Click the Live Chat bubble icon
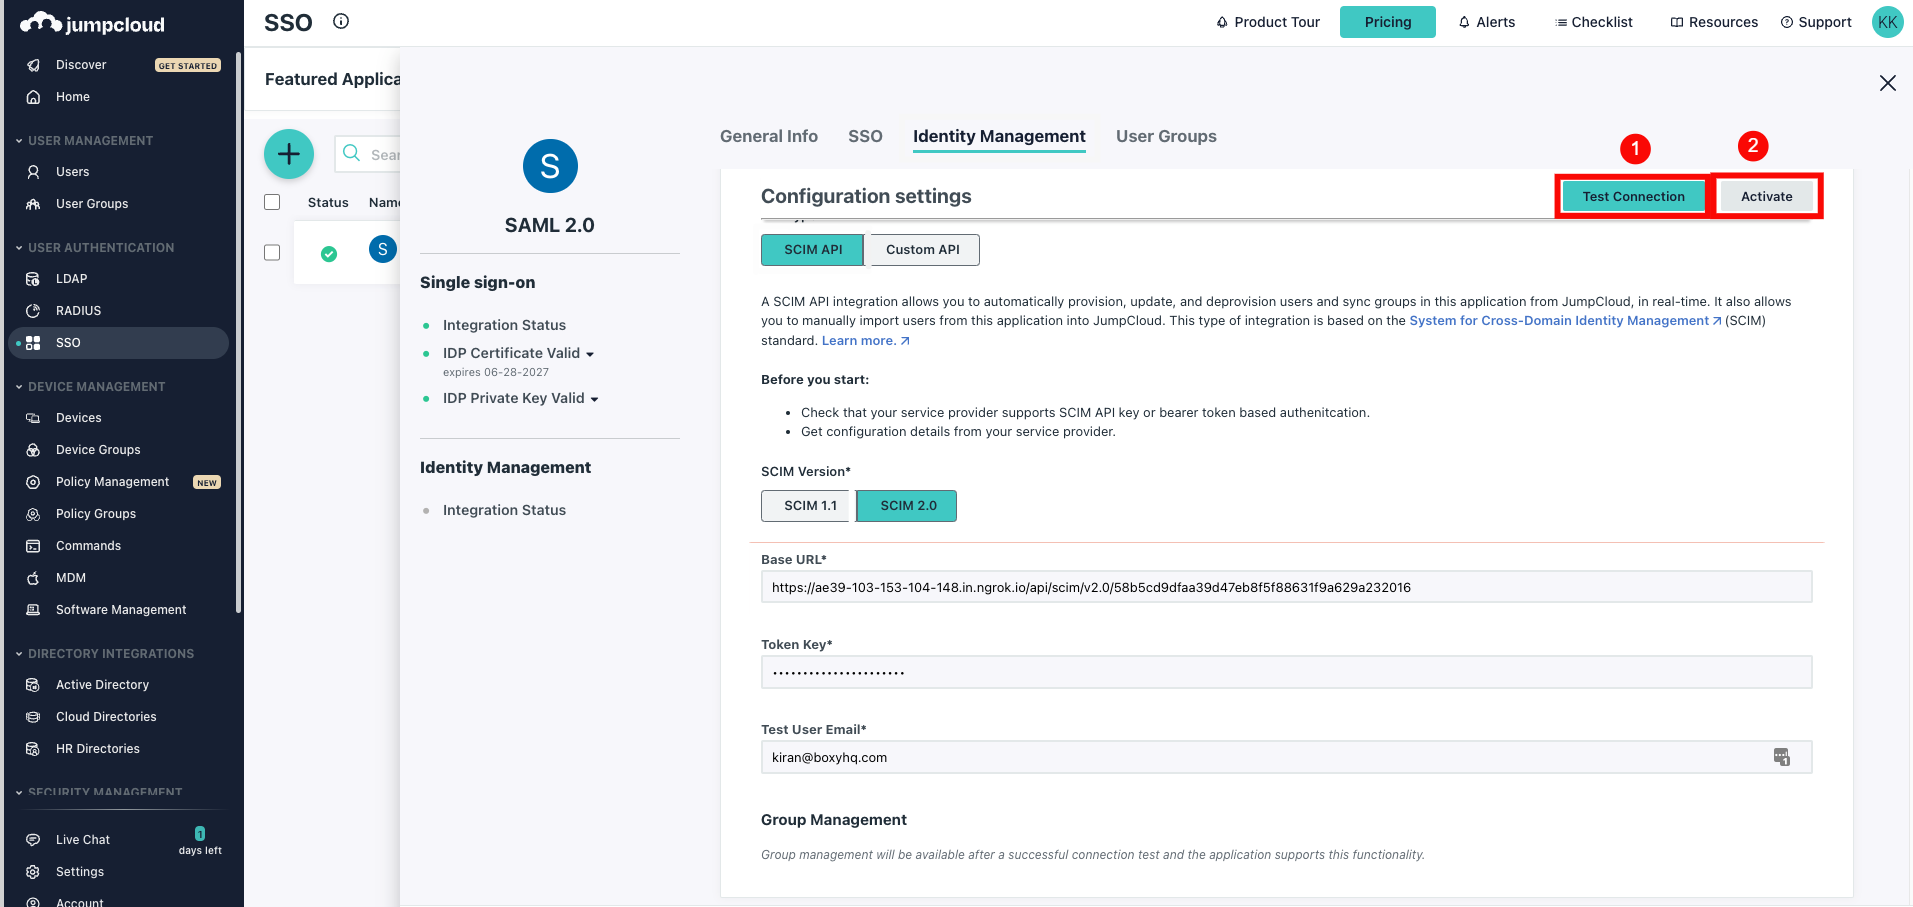1913x907 pixels. coord(33,840)
